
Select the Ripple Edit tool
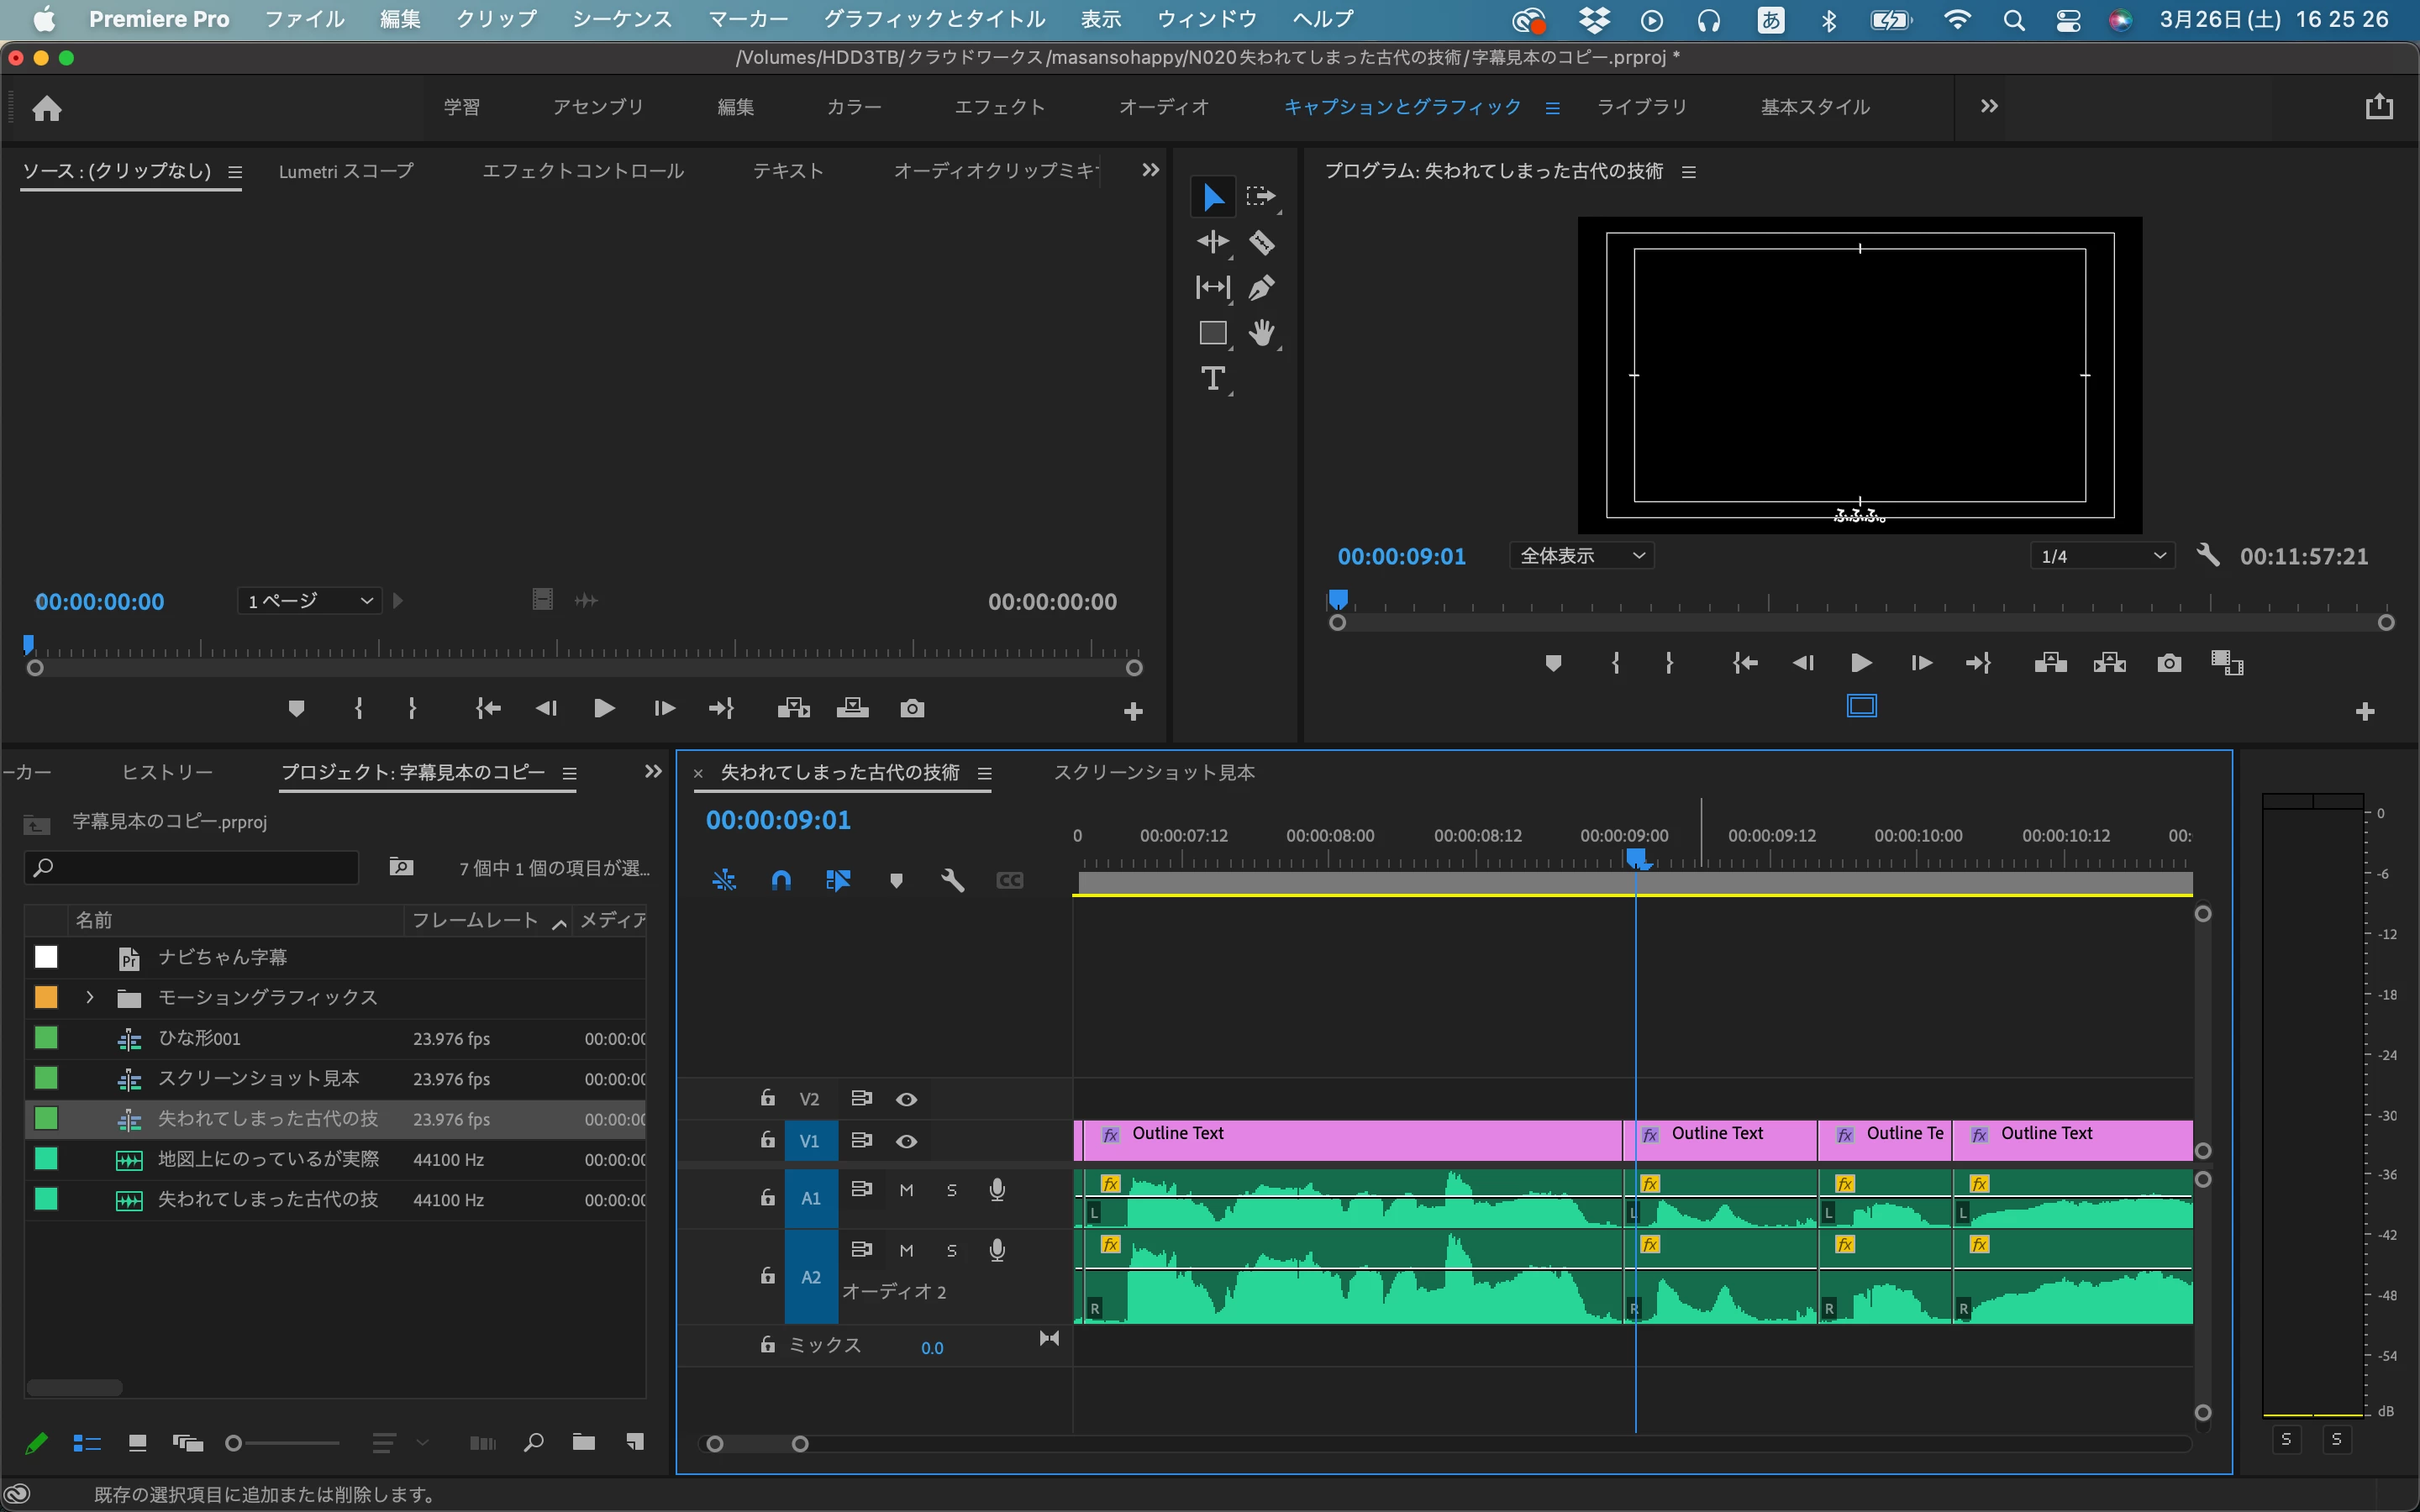(1212, 242)
